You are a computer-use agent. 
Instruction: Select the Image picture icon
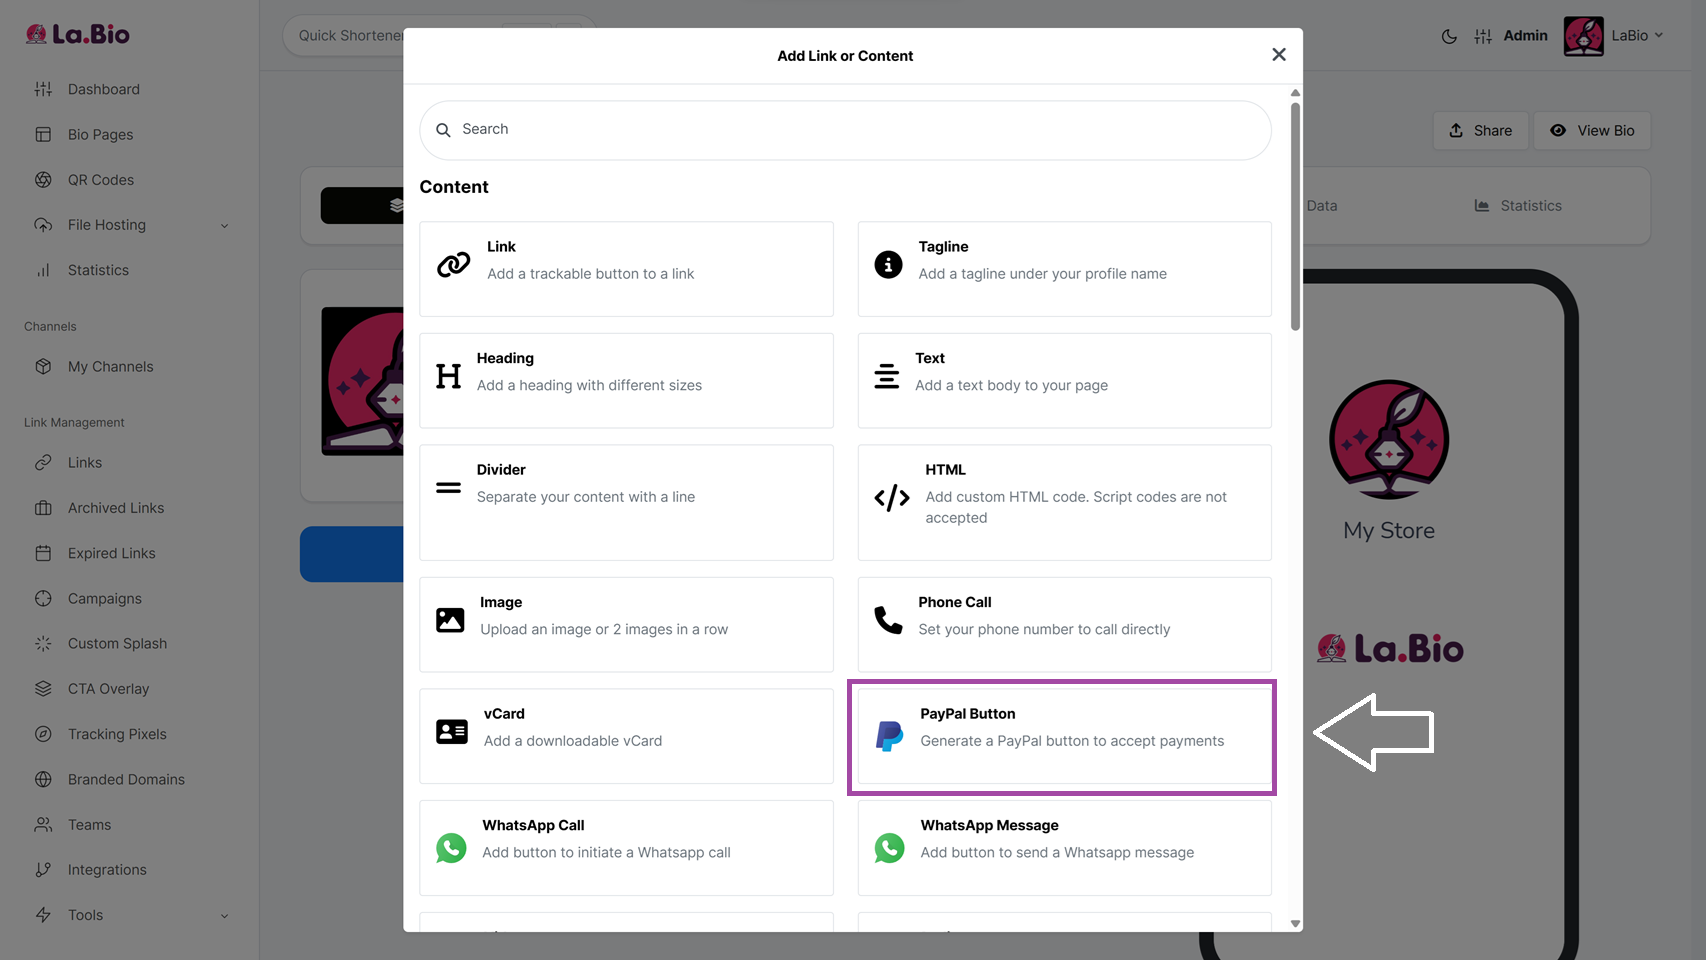click(x=450, y=620)
